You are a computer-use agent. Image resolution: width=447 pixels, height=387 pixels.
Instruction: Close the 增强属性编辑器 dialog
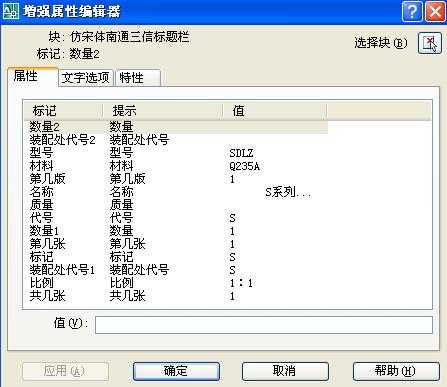[x=435, y=12]
